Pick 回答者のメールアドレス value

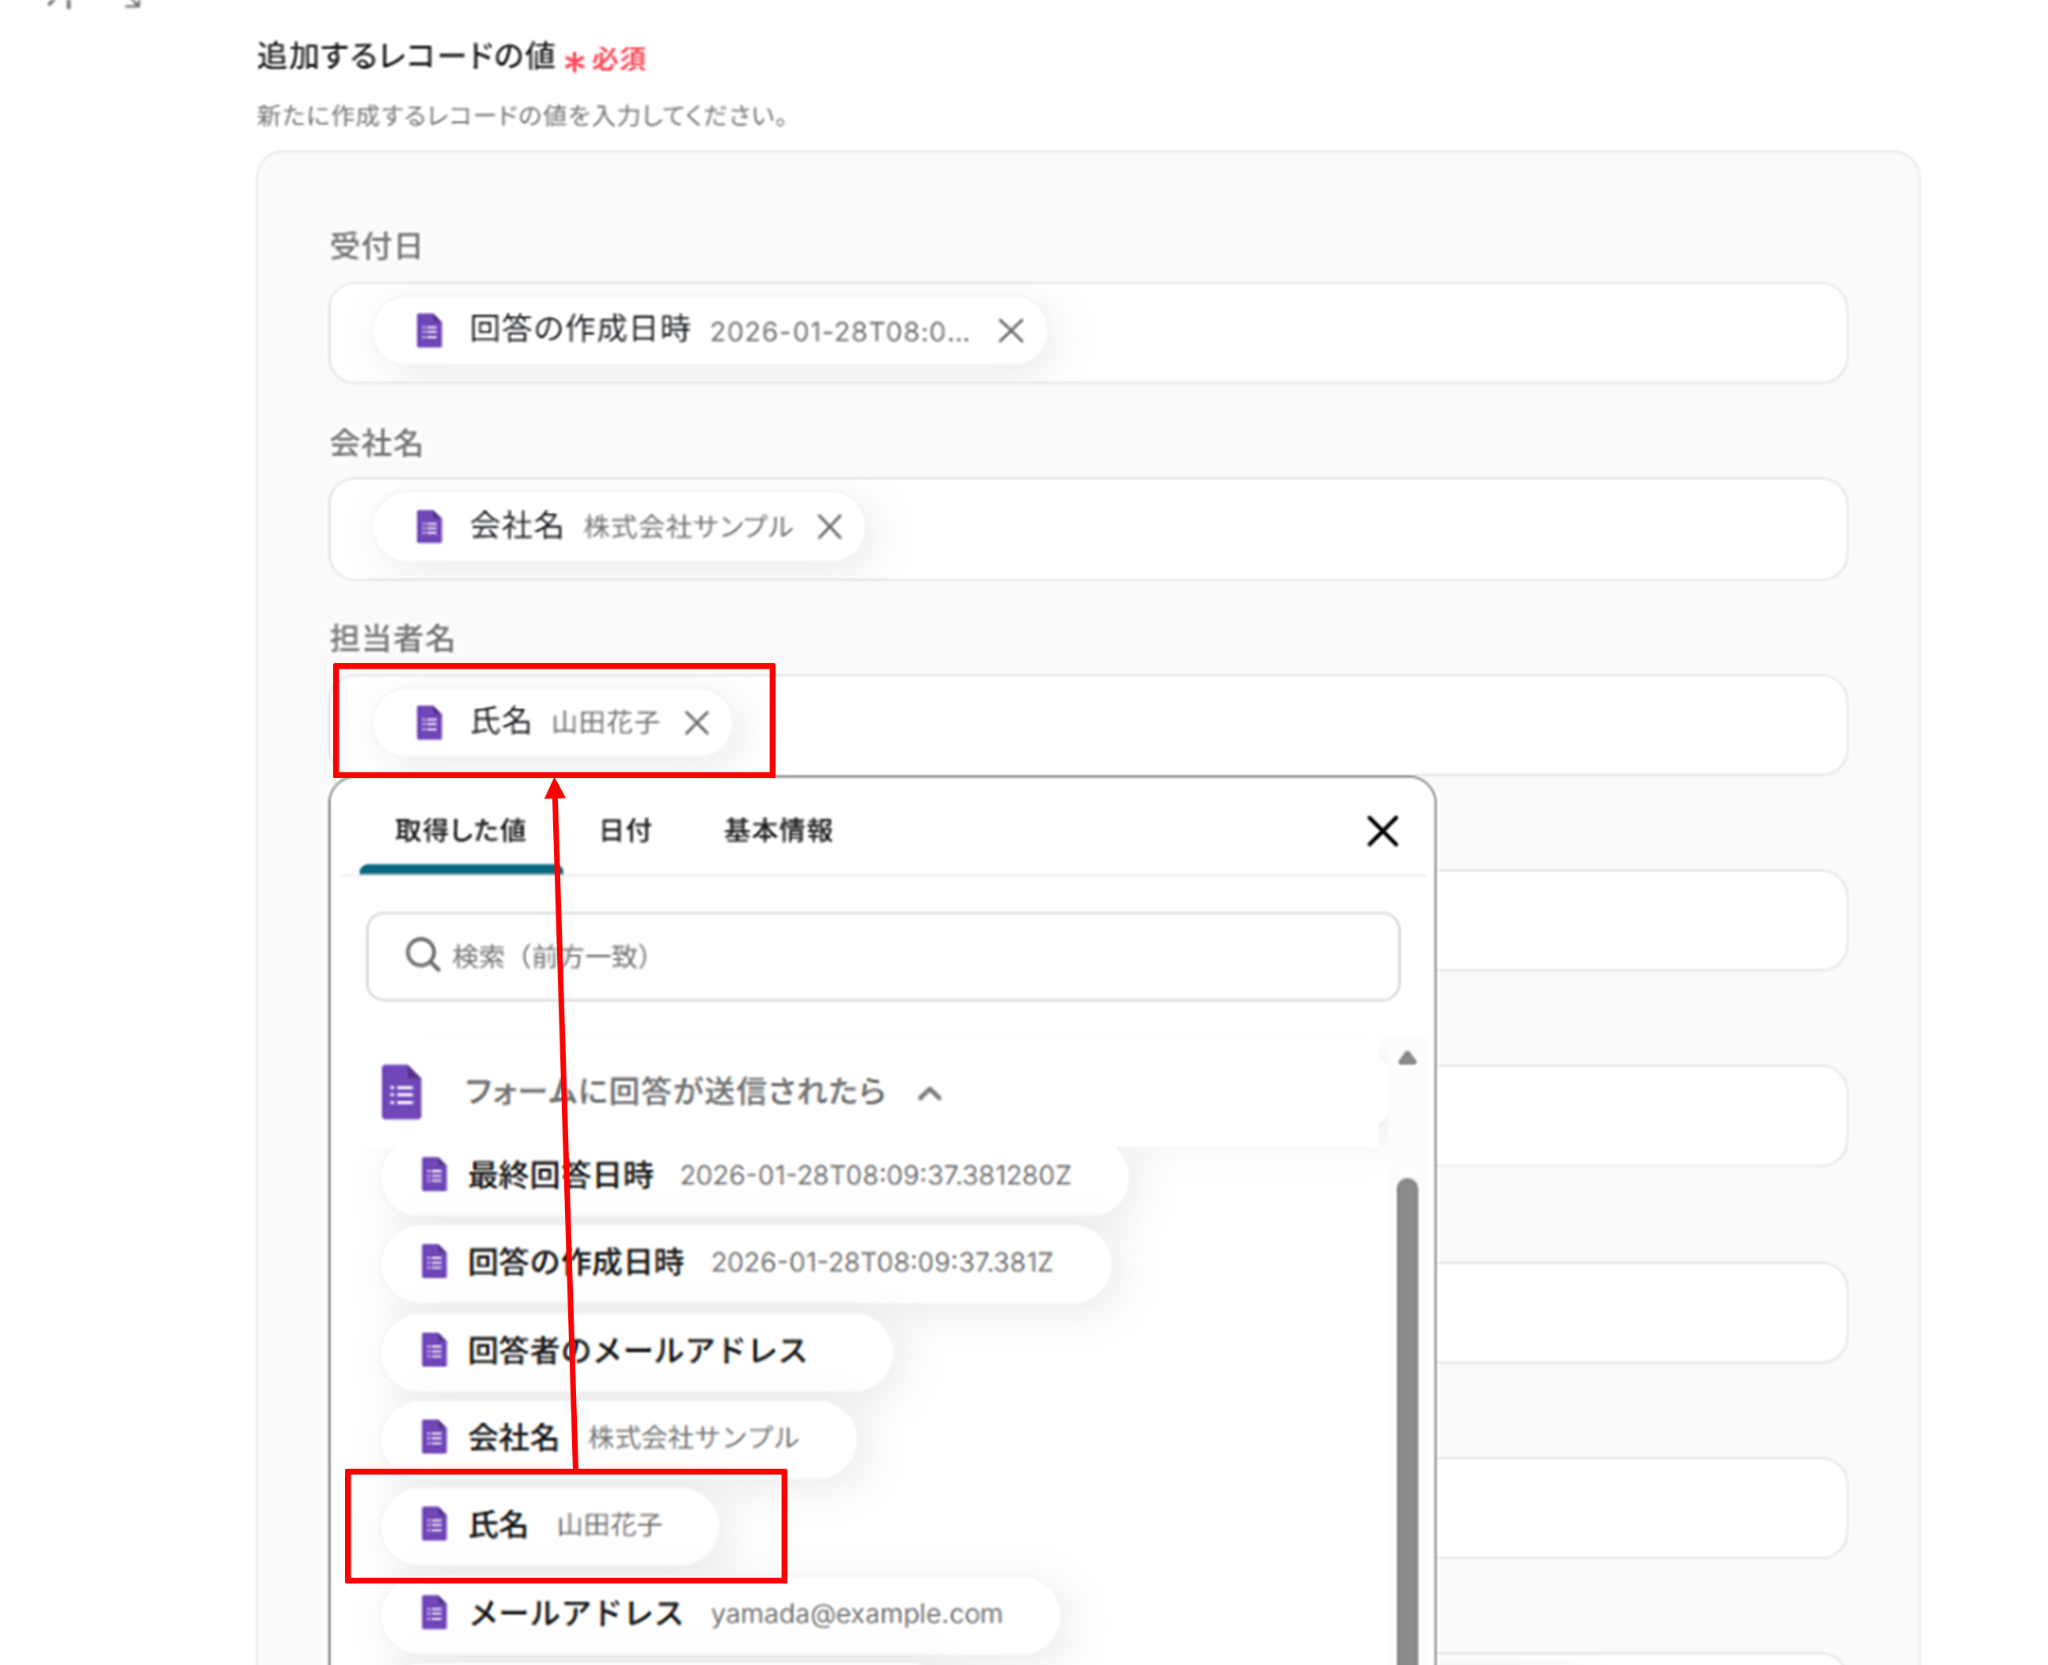(x=636, y=1351)
